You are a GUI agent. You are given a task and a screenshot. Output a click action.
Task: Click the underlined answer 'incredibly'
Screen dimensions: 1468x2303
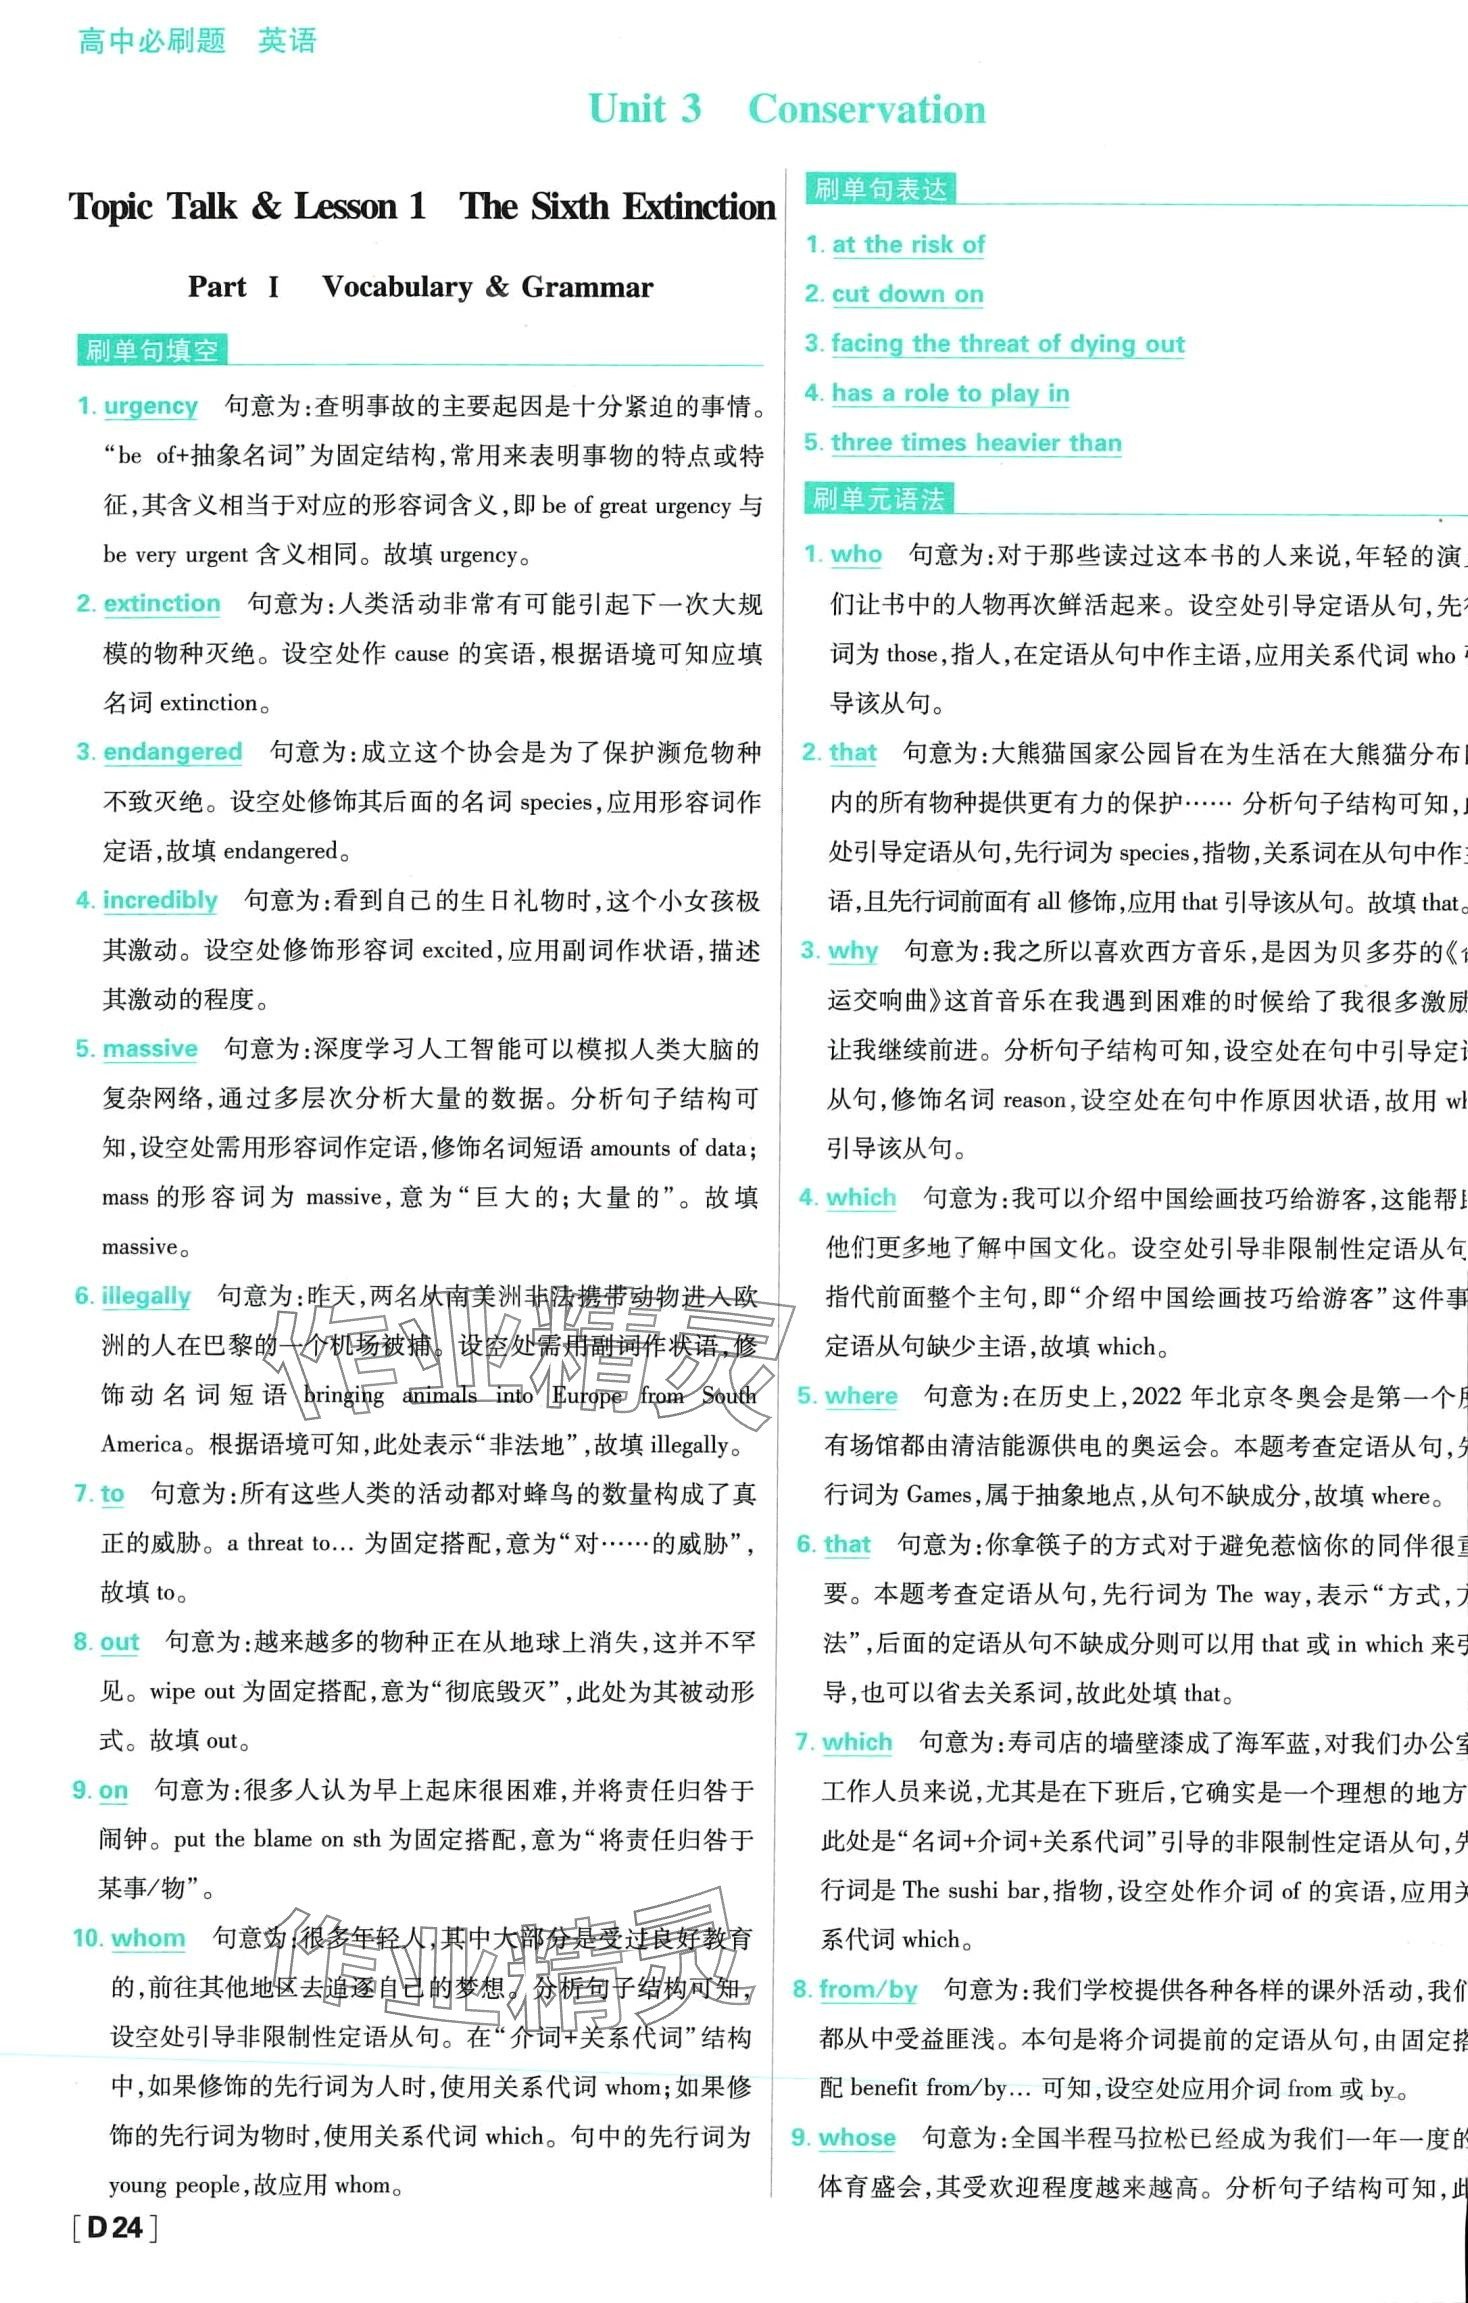tap(160, 901)
